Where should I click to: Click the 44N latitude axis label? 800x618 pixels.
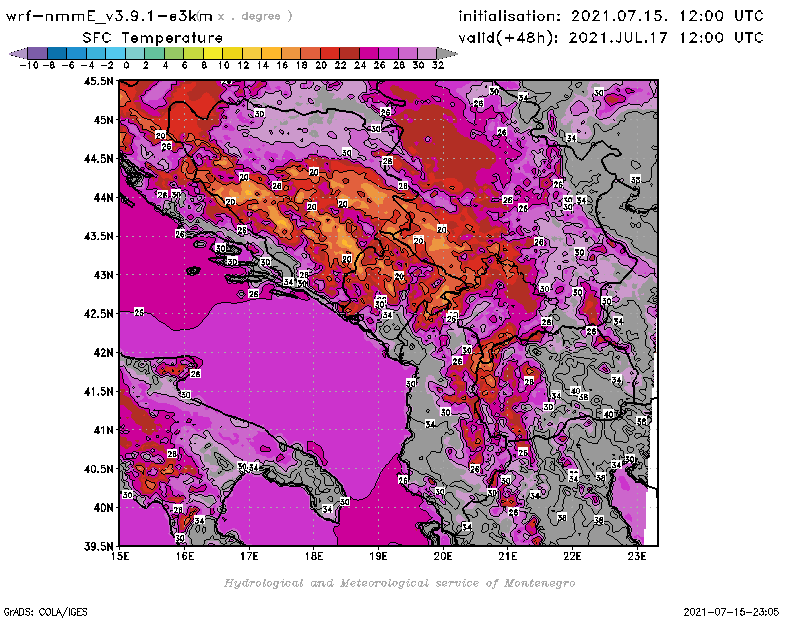pos(103,197)
